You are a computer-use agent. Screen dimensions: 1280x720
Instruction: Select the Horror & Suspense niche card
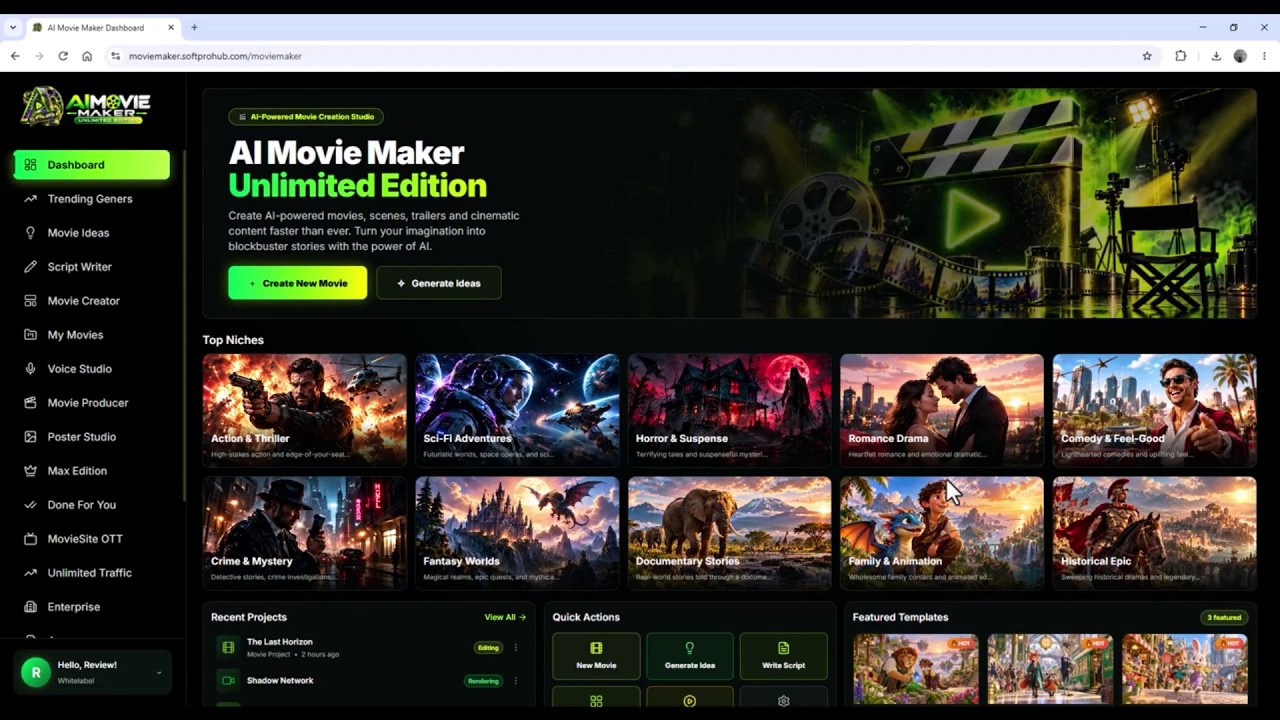pos(729,410)
